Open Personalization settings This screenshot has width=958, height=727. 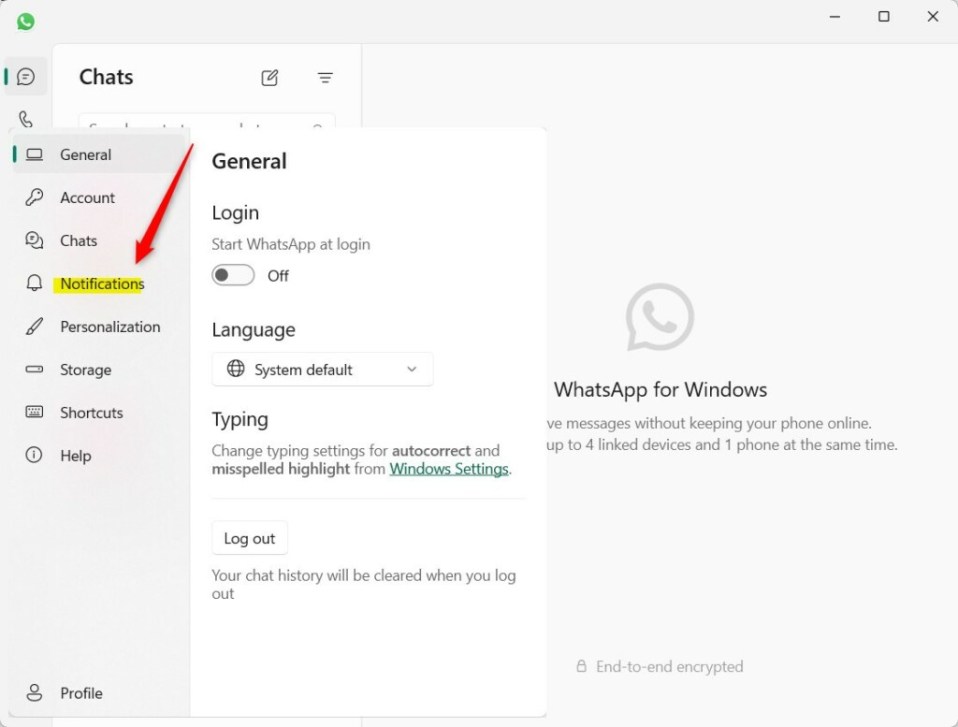tap(99, 326)
